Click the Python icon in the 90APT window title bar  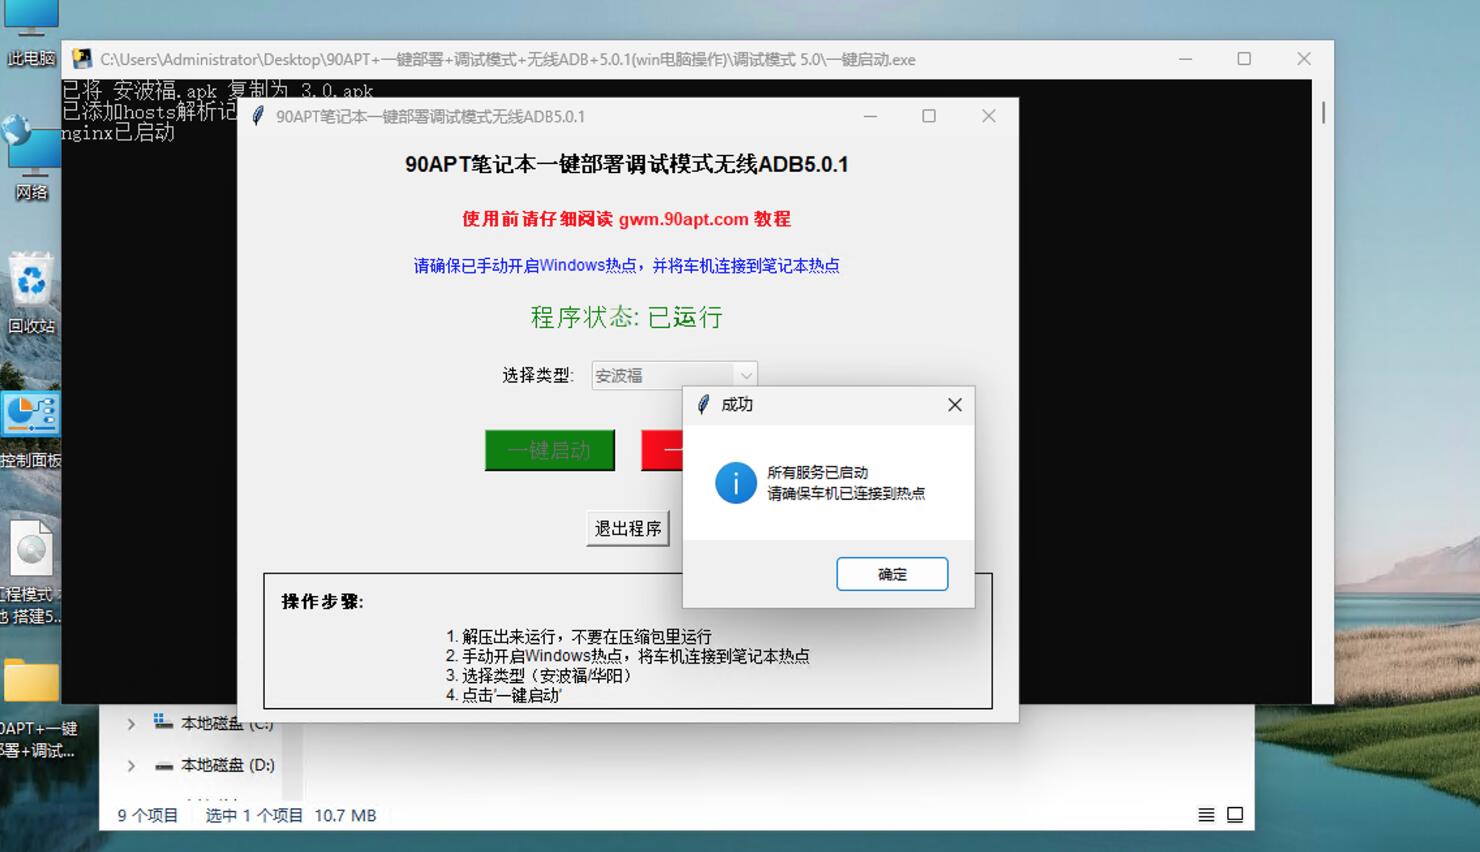click(259, 116)
